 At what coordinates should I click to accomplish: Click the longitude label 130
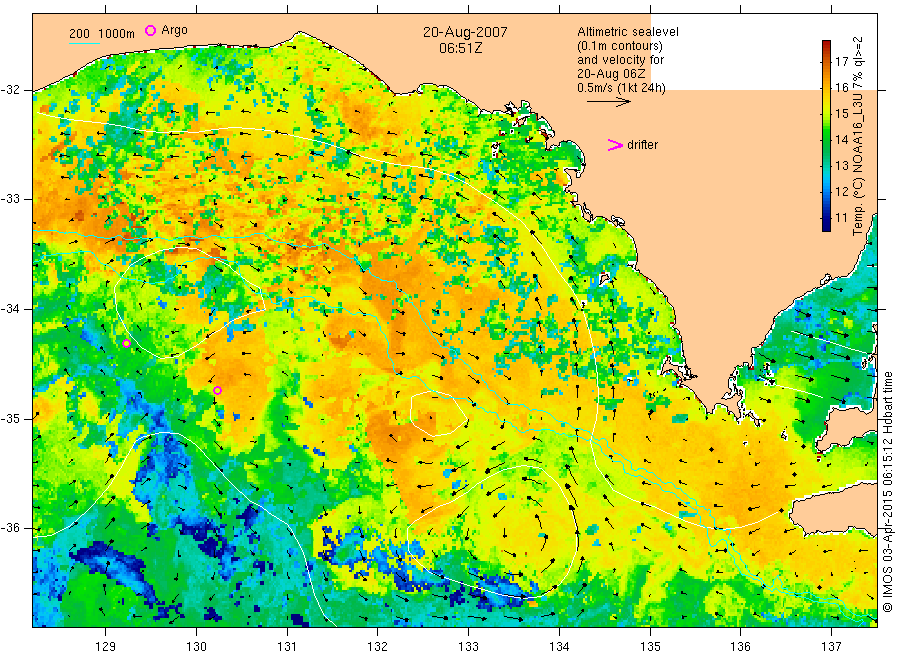click(196, 647)
